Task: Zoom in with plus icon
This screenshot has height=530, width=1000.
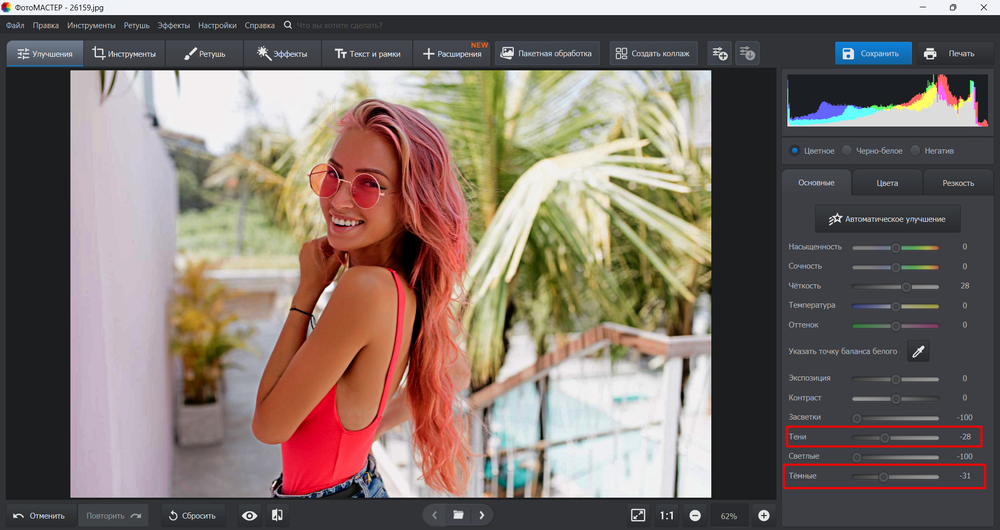Action: tap(763, 515)
